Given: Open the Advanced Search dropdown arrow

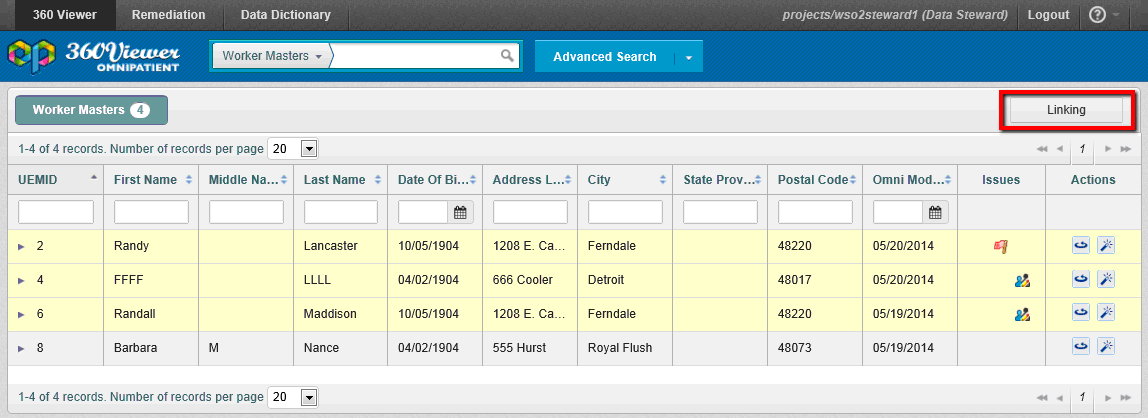Looking at the screenshot, I should click(689, 57).
